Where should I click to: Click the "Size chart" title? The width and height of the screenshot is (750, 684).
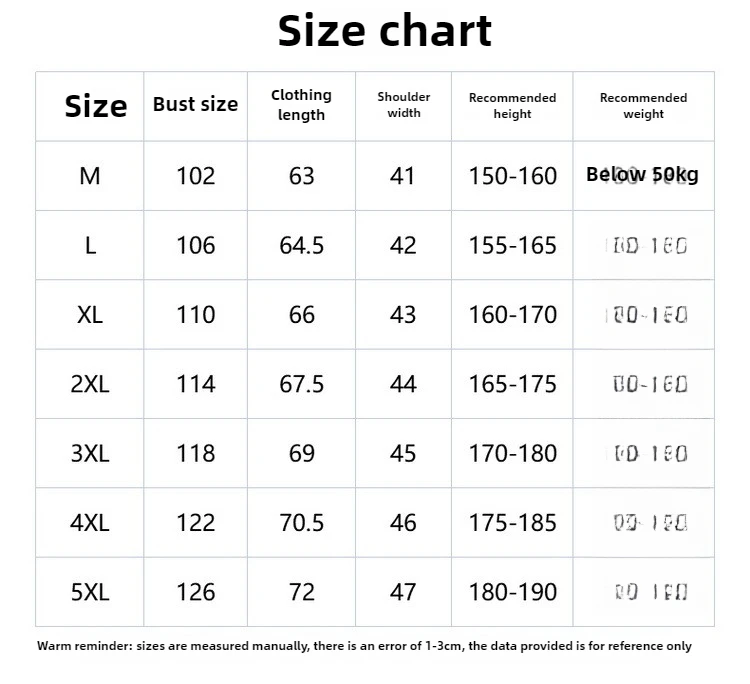click(384, 31)
